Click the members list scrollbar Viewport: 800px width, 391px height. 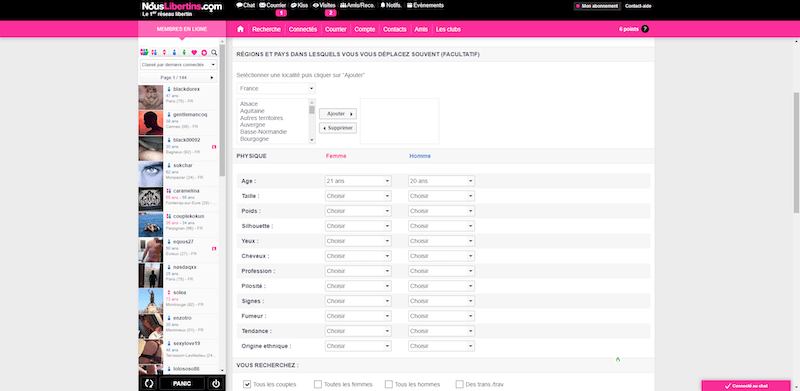click(x=222, y=110)
